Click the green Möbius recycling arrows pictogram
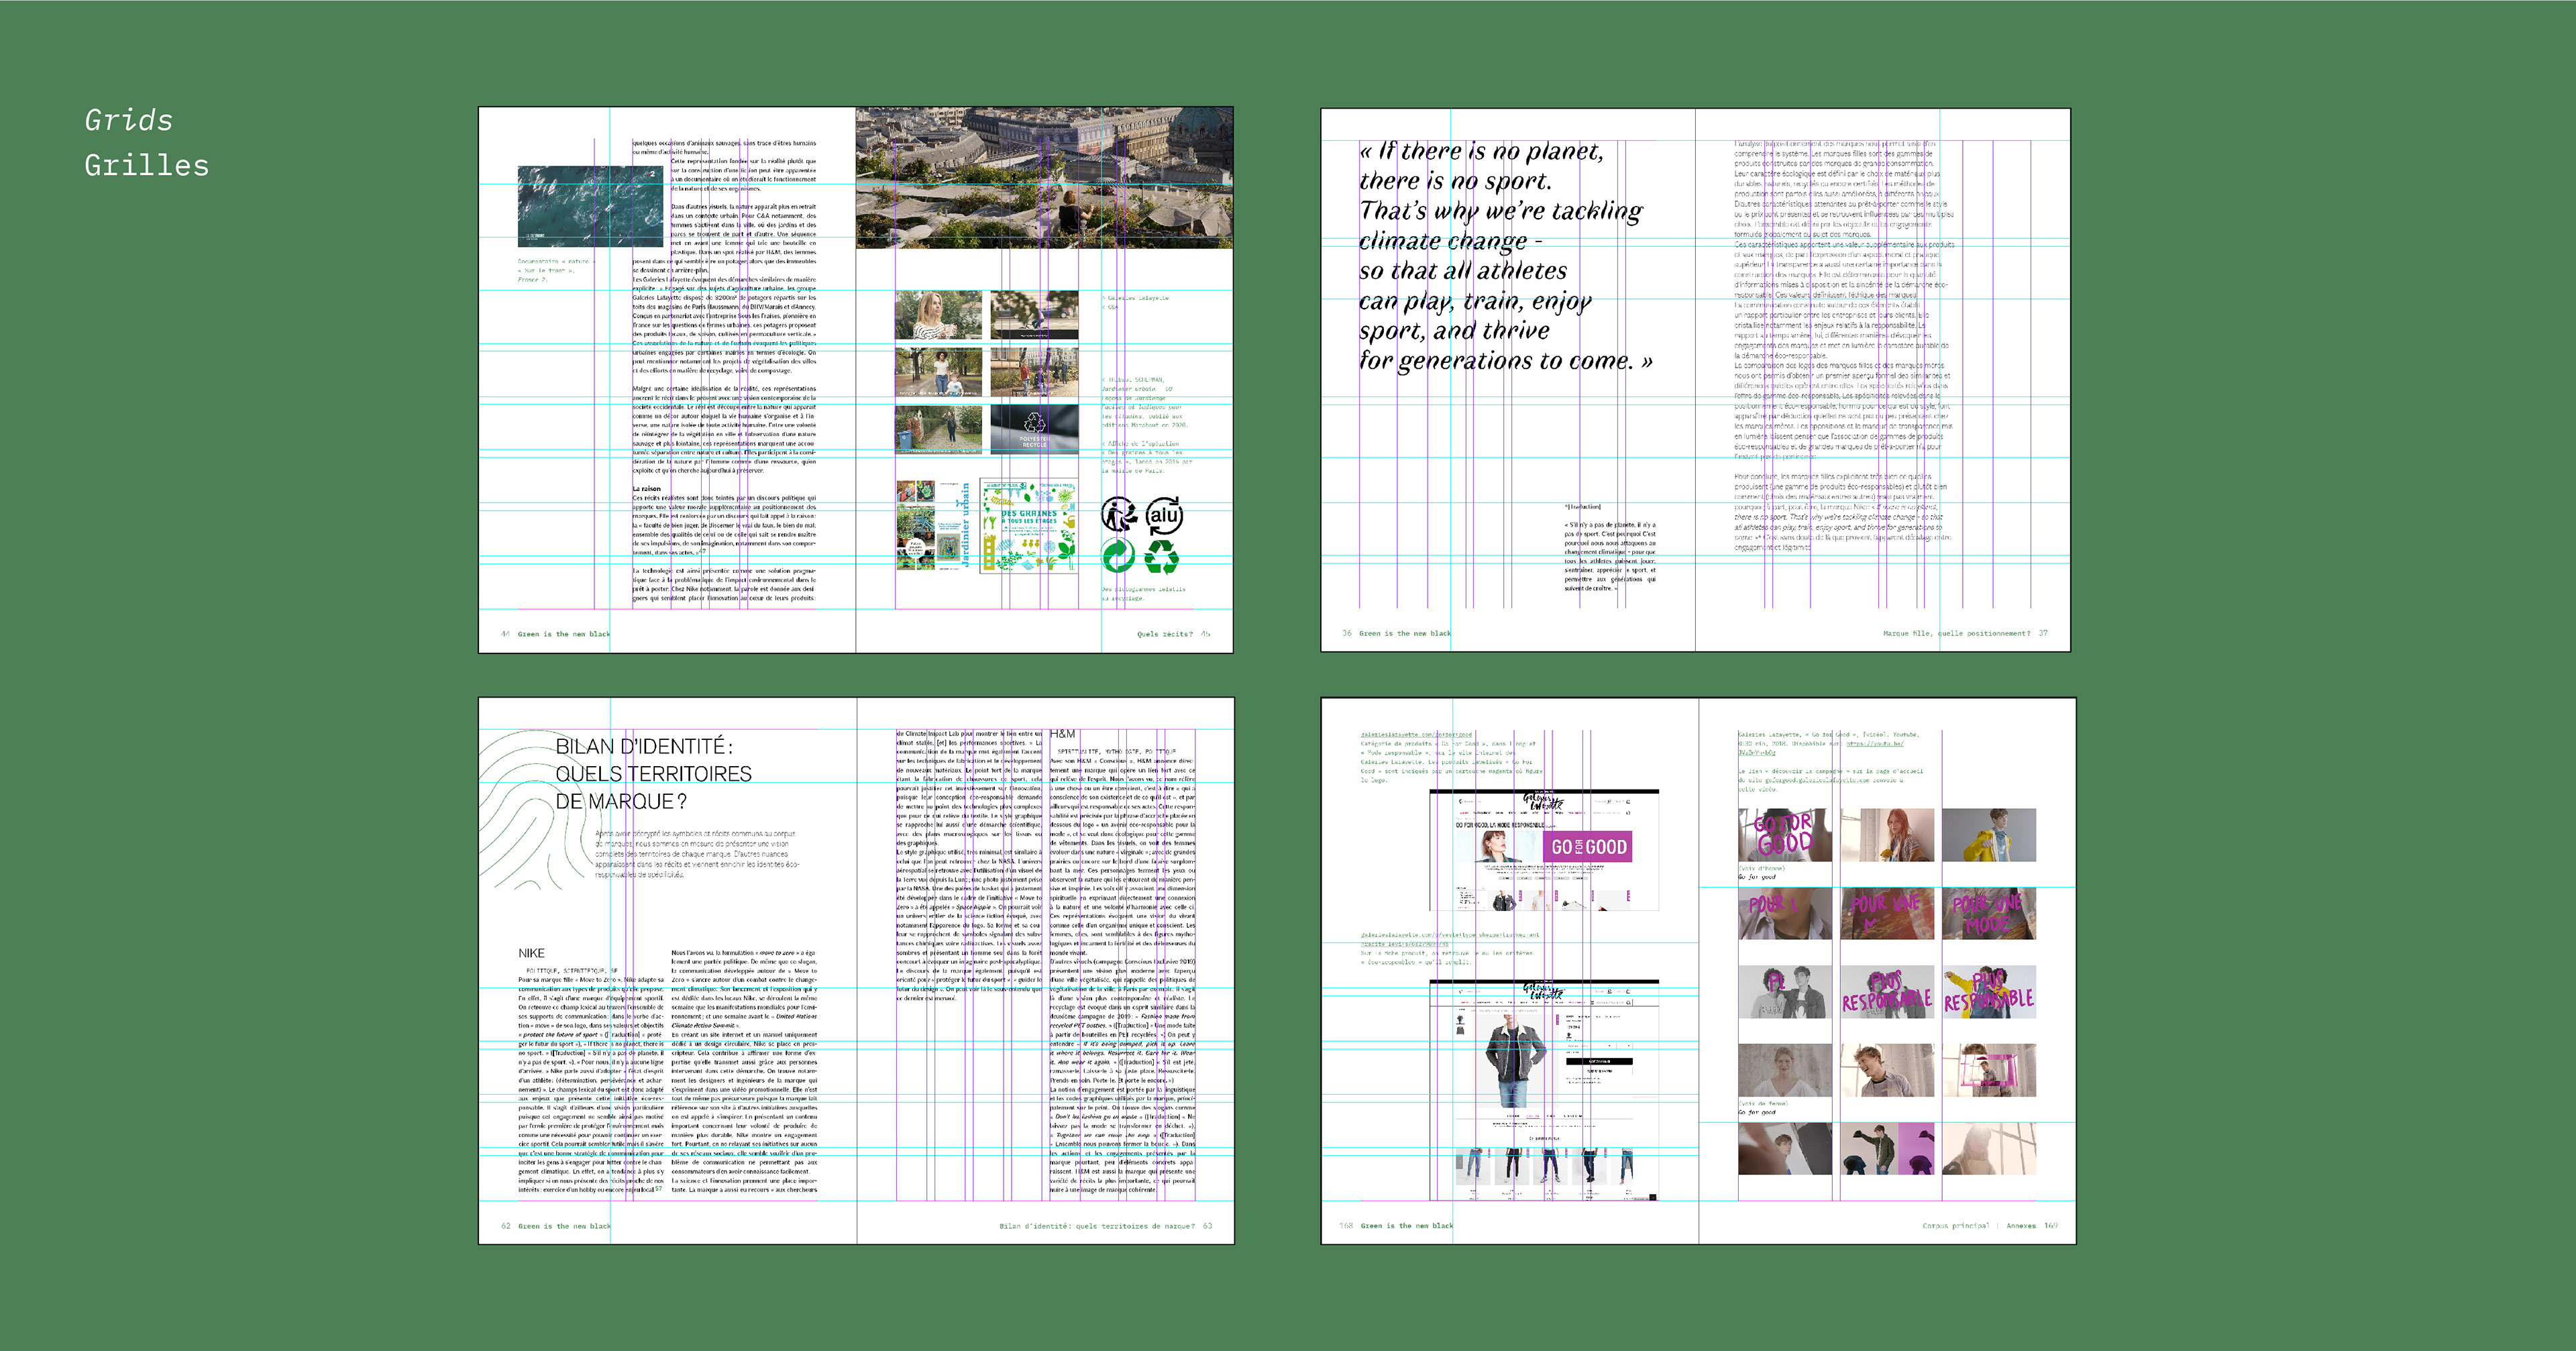2576x1351 pixels. 1162,557
